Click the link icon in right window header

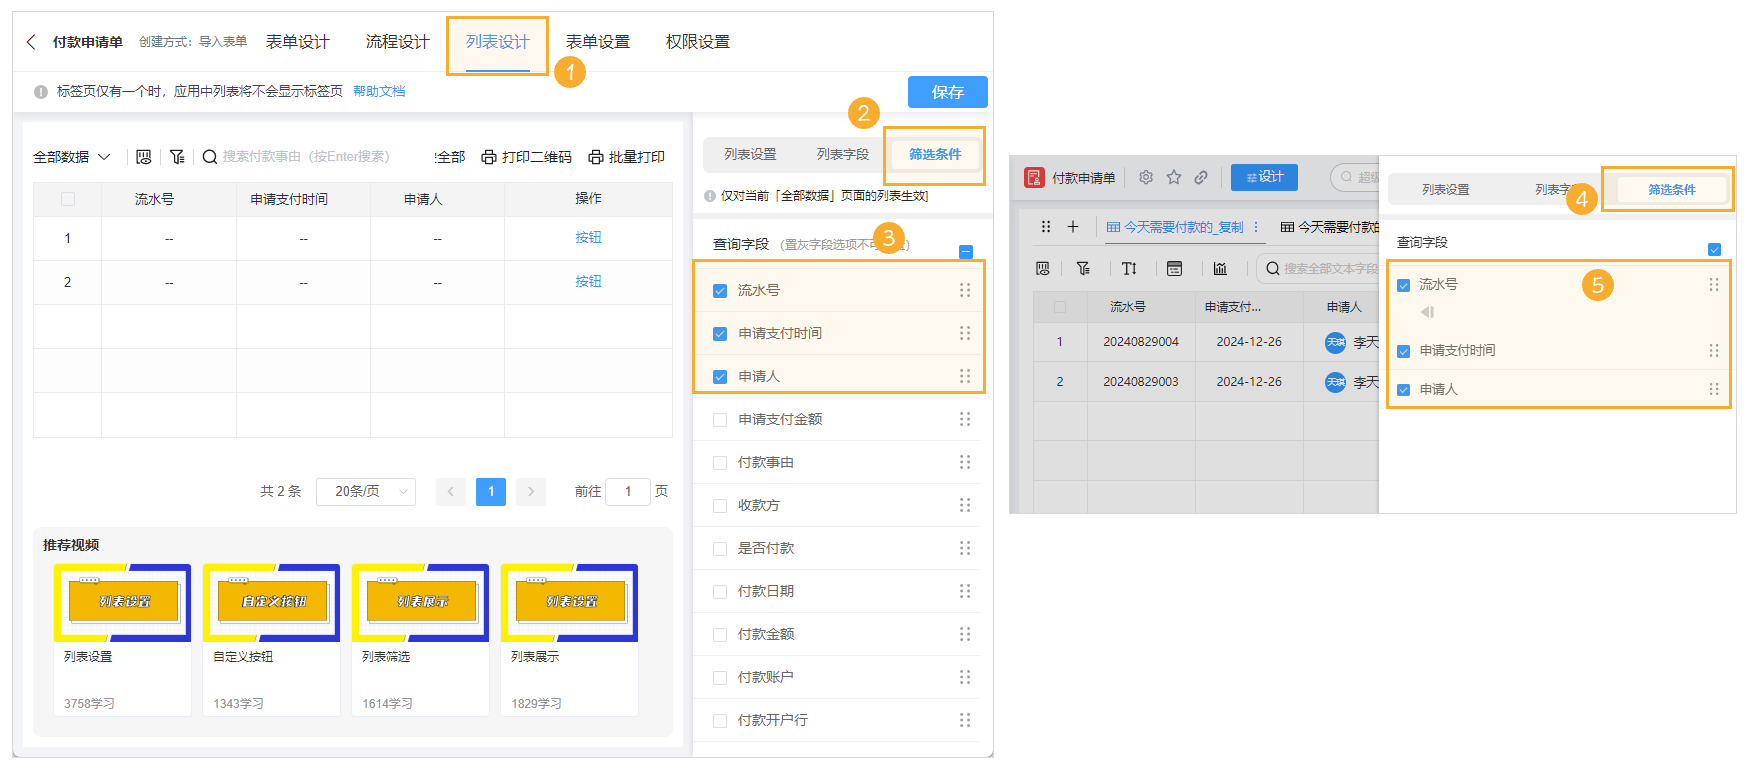coord(1201,177)
